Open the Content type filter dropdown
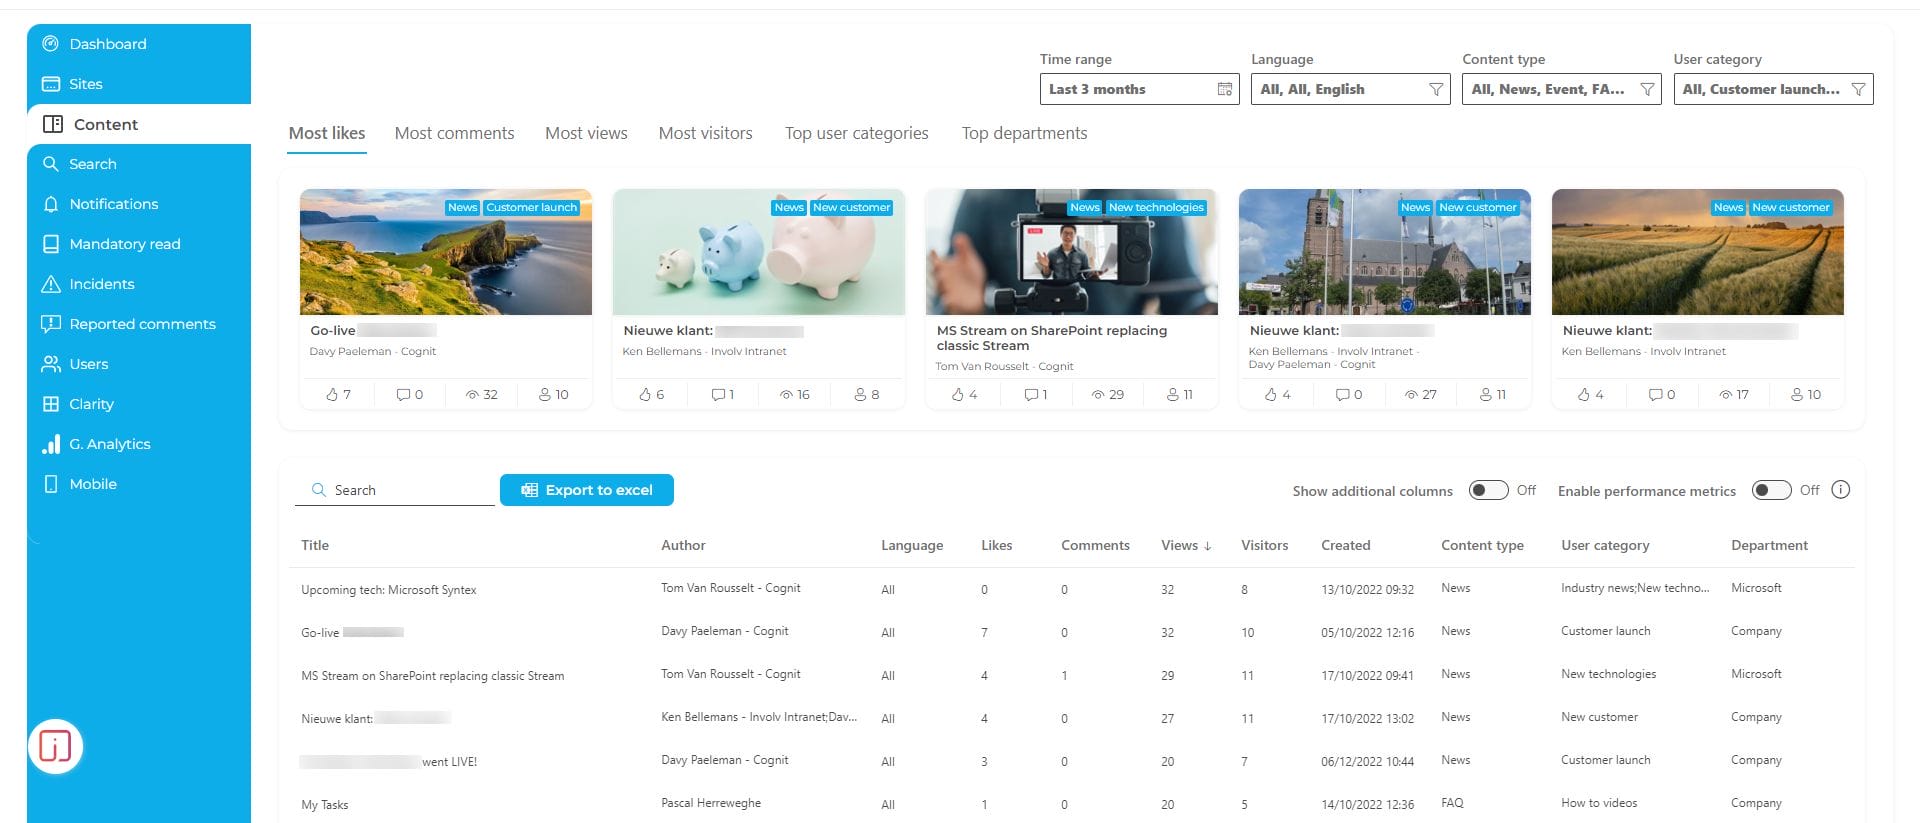This screenshot has height=823, width=1920. [x=1560, y=89]
